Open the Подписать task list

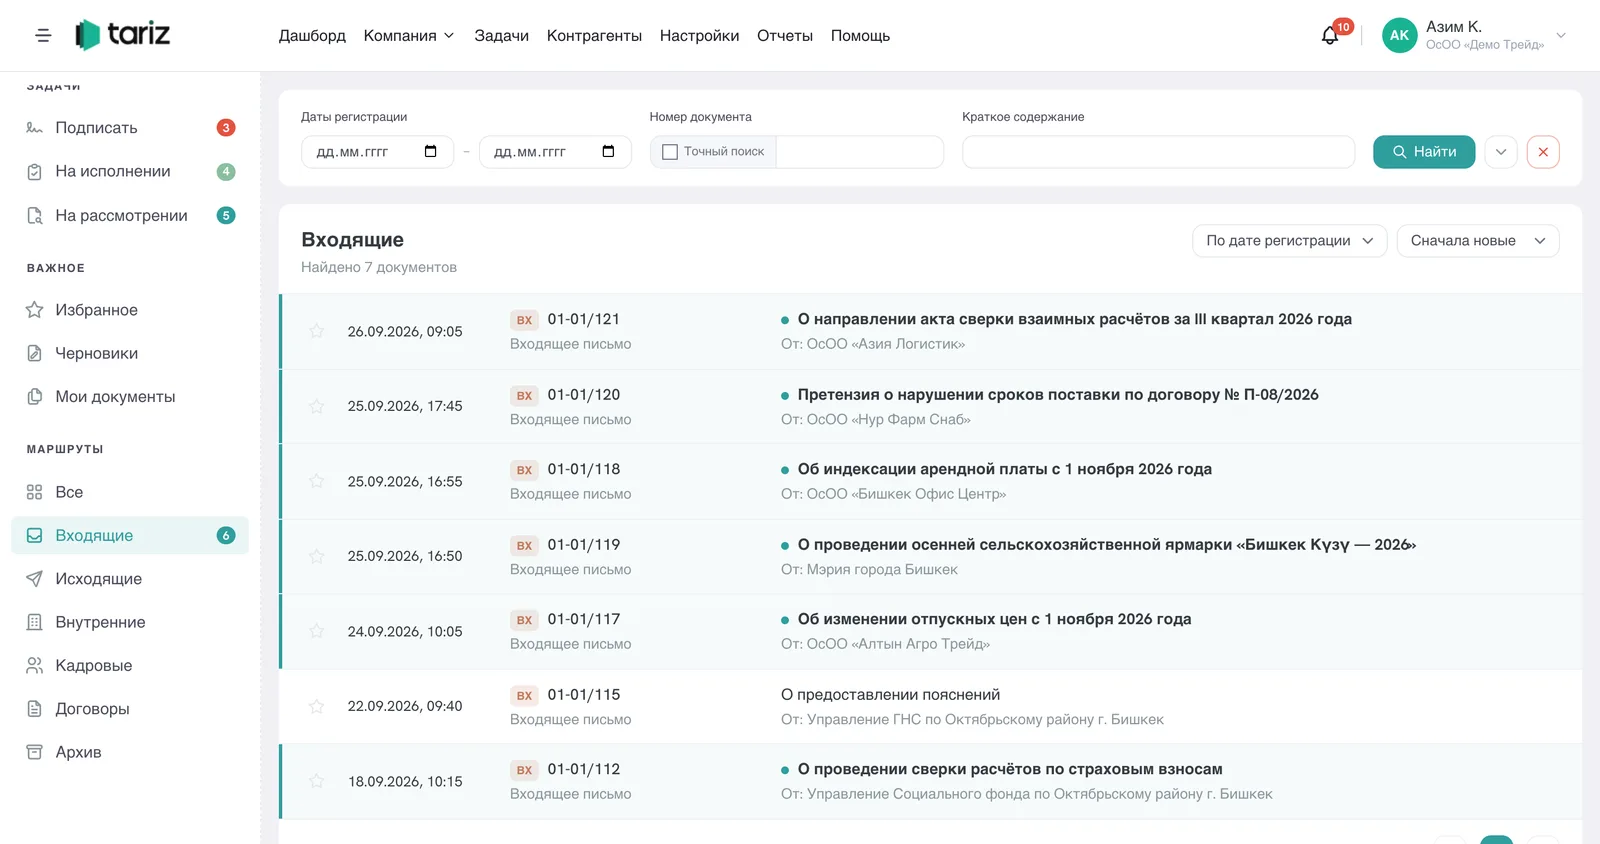click(x=130, y=128)
